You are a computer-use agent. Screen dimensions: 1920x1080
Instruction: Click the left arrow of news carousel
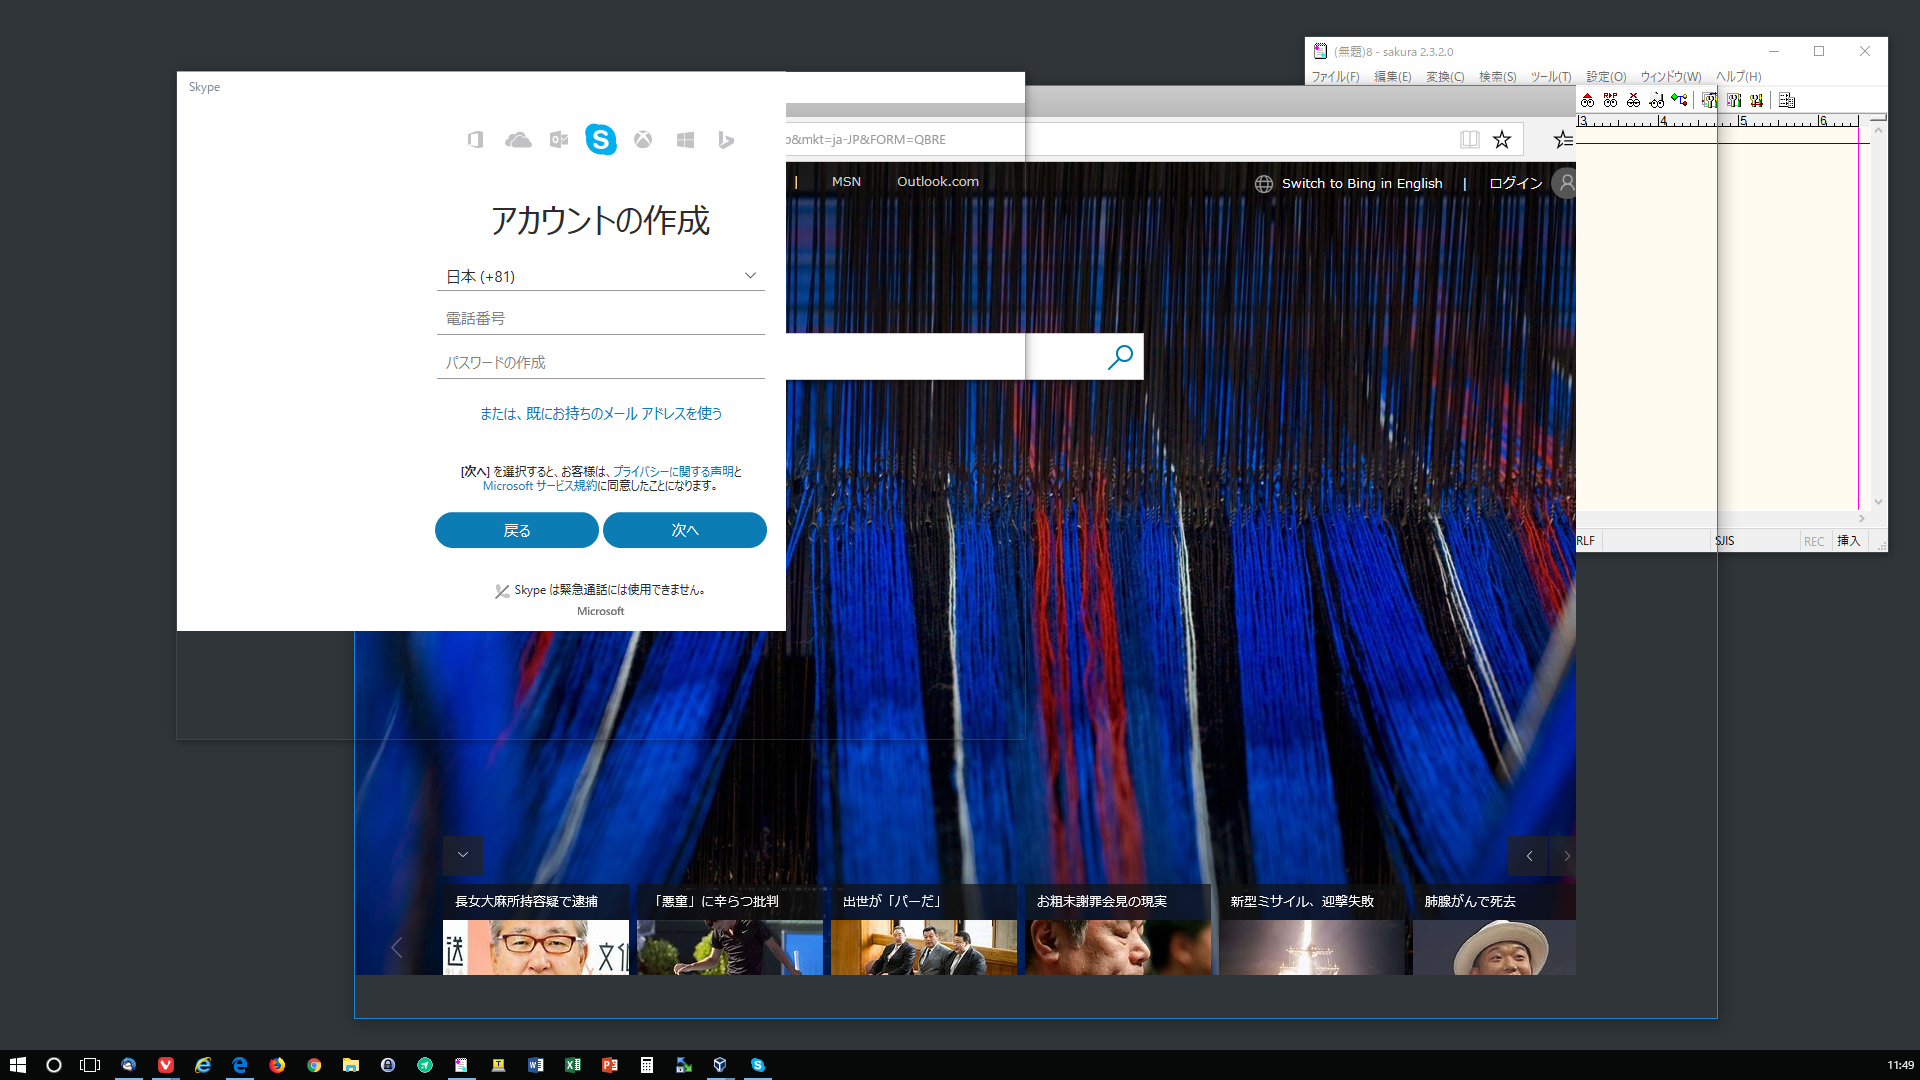[397, 947]
